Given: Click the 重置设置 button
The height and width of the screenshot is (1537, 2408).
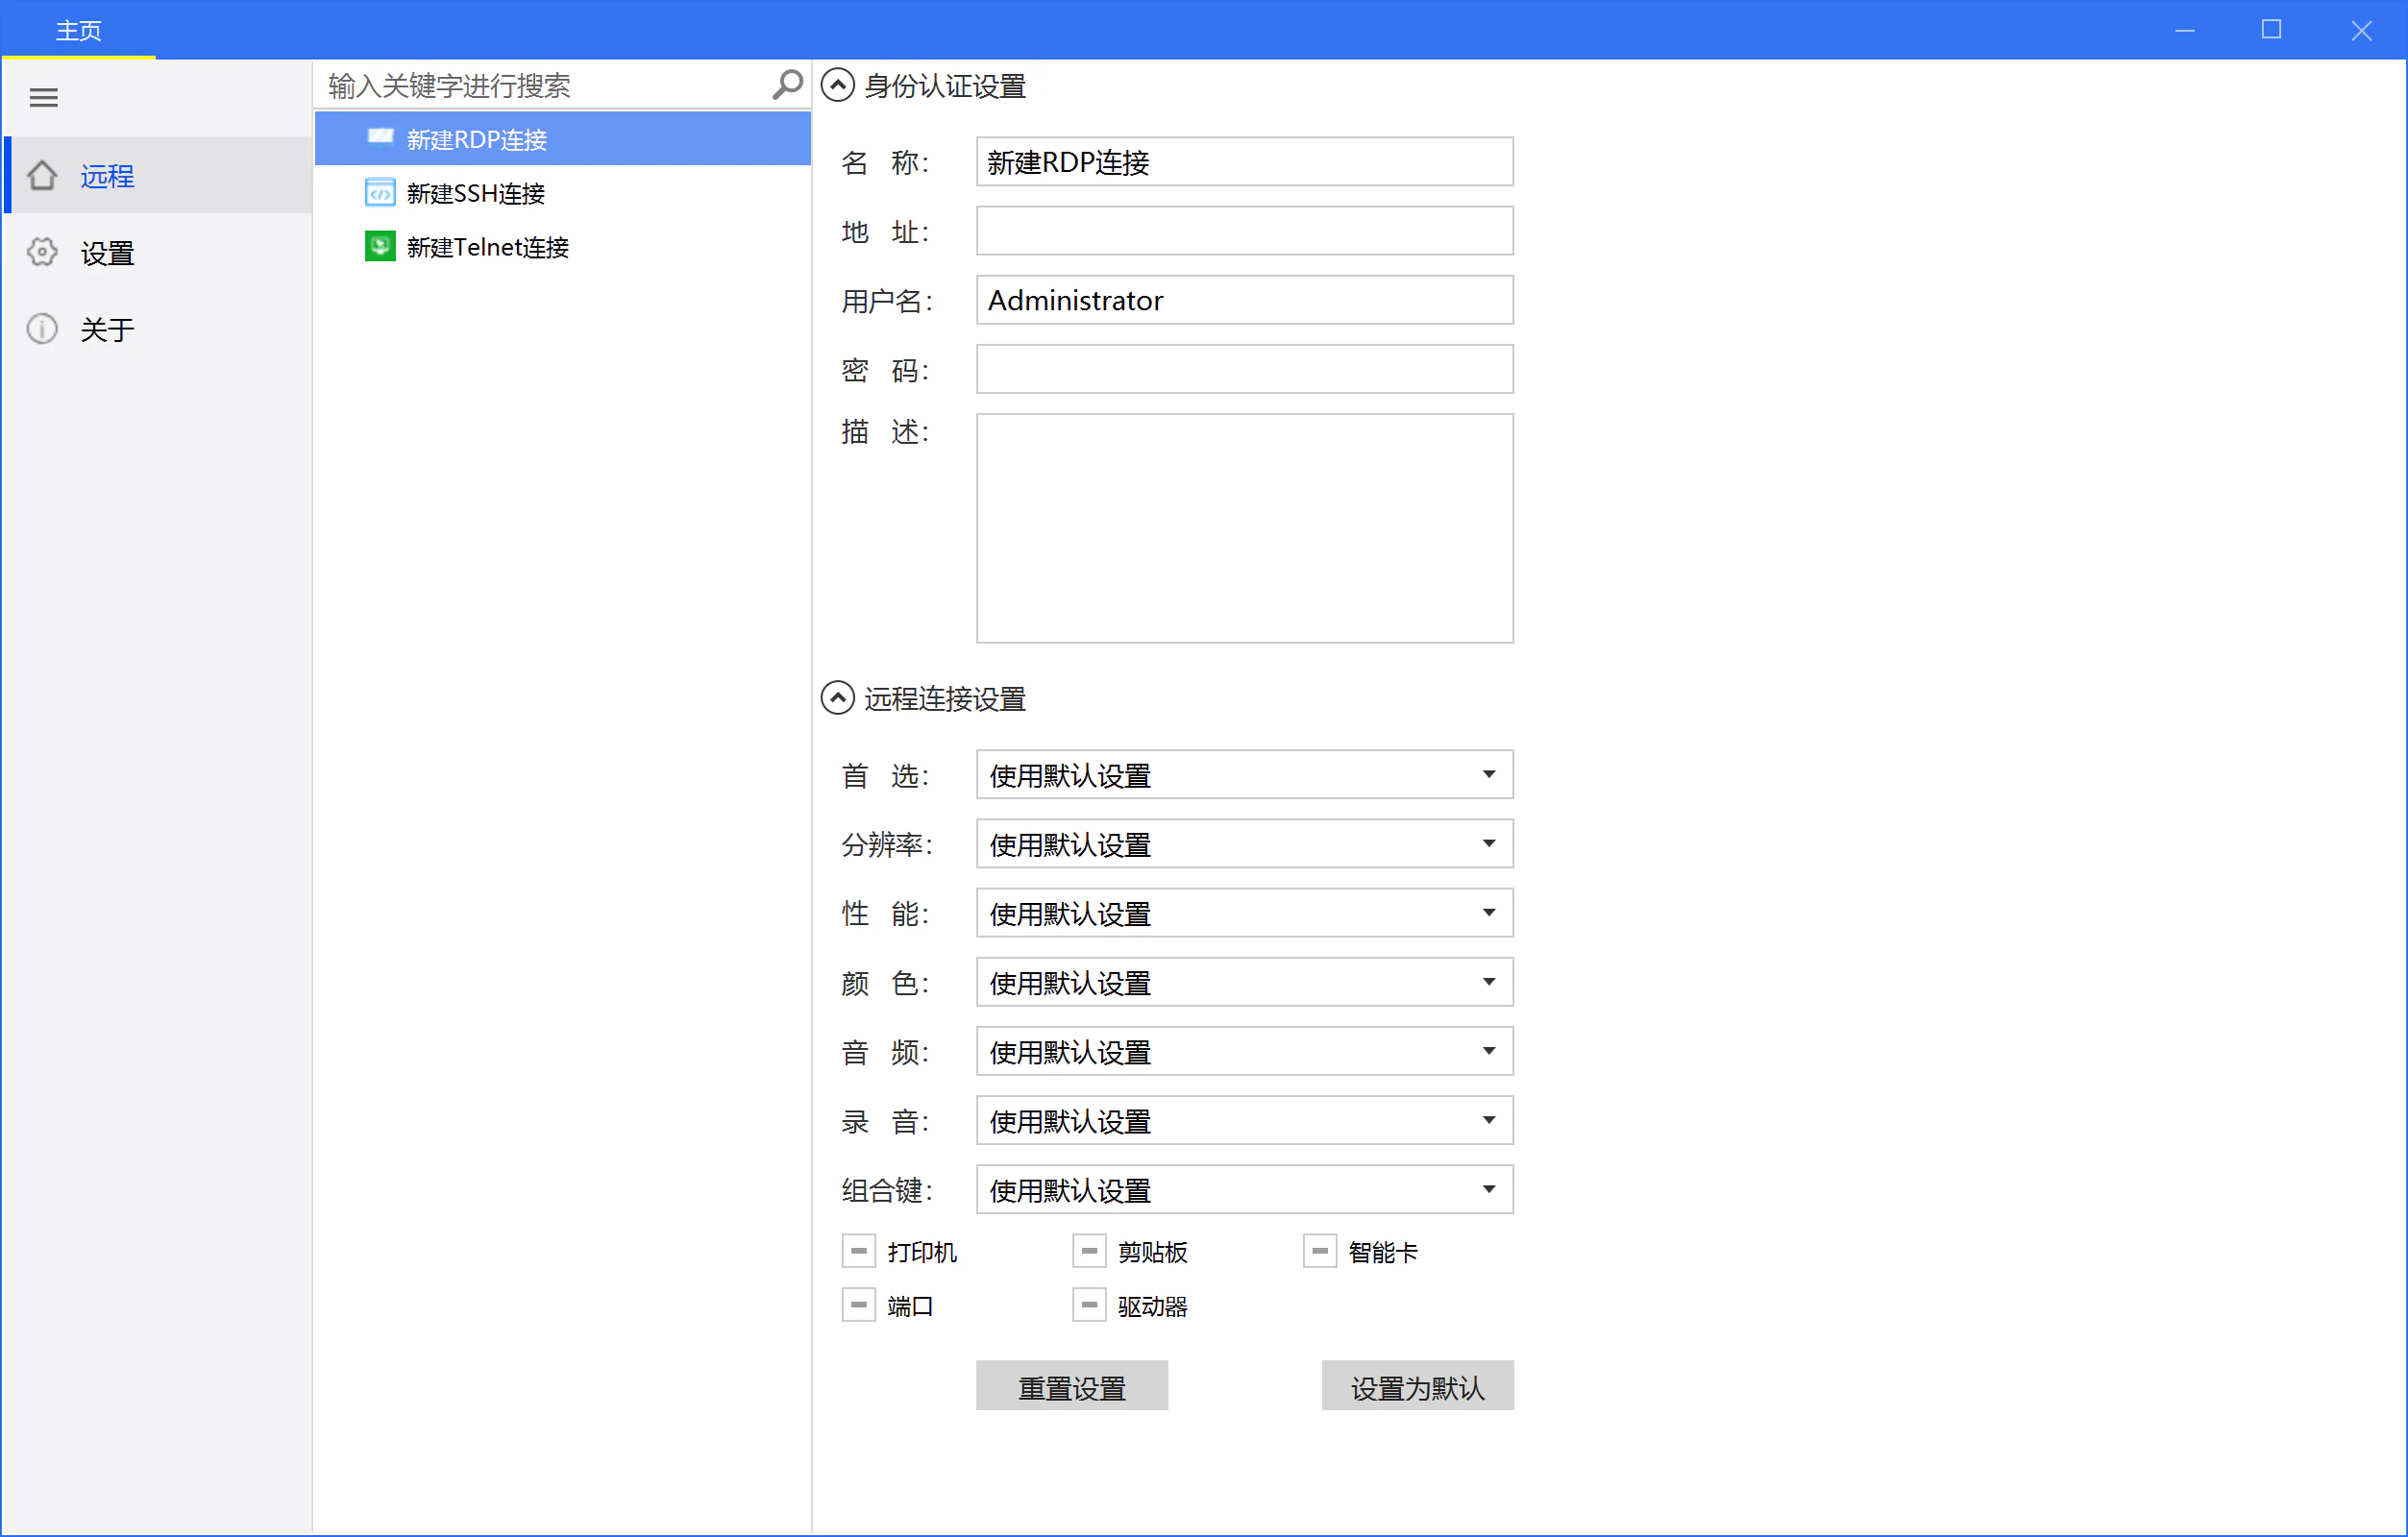Looking at the screenshot, I should pyautogui.click(x=1071, y=1385).
